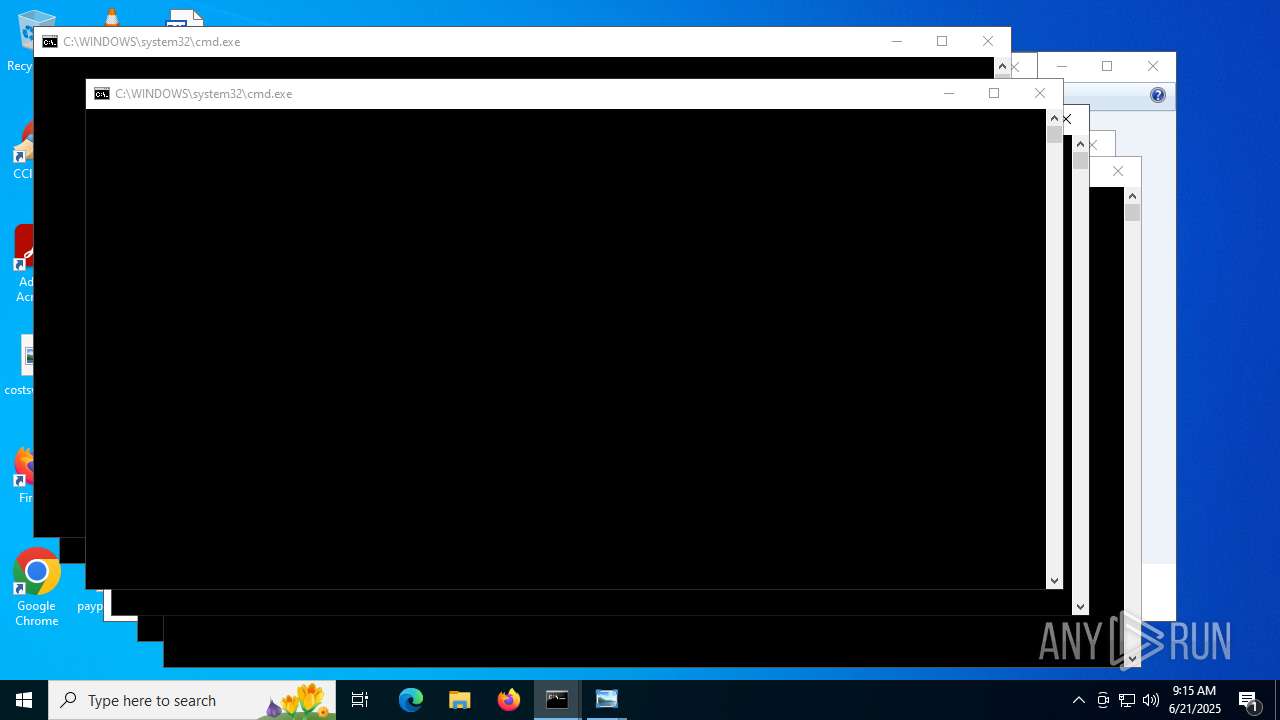Launch Microsoft Edge from taskbar

411,700
